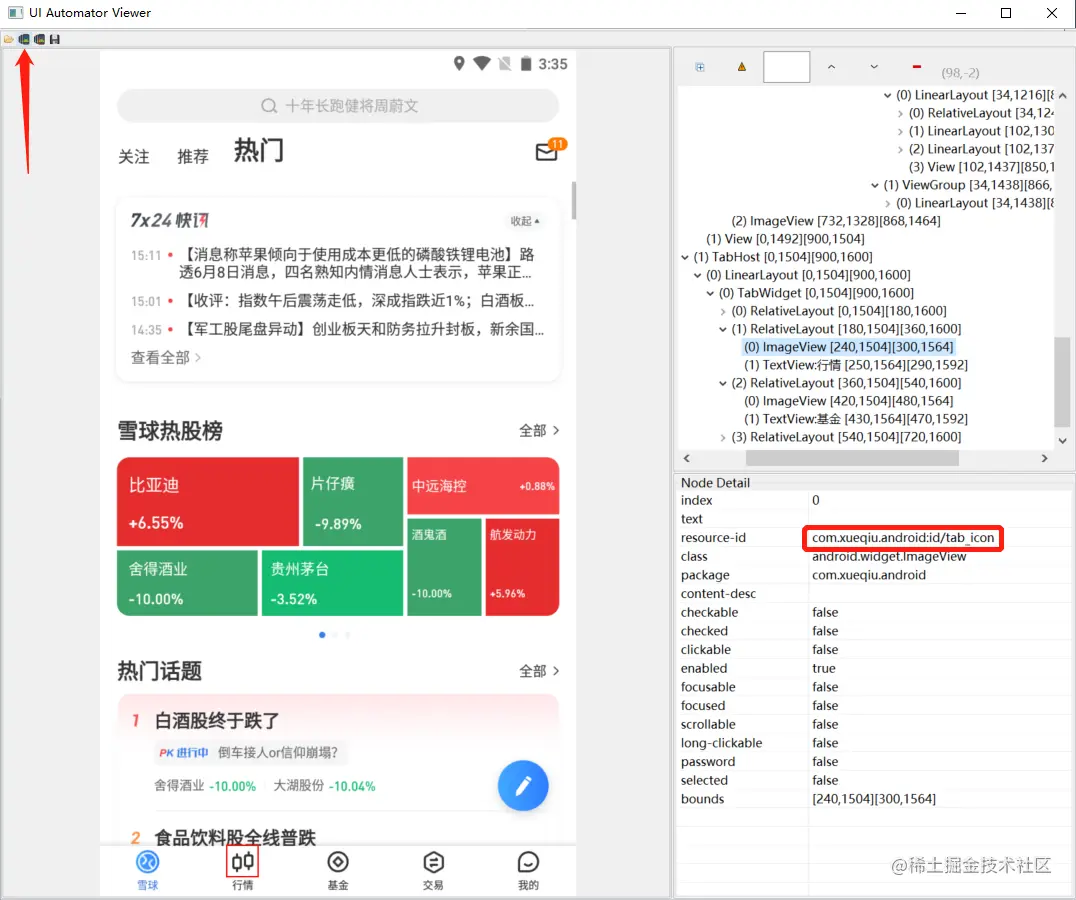Go to previous search result arrow

click(x=832, y=67)
